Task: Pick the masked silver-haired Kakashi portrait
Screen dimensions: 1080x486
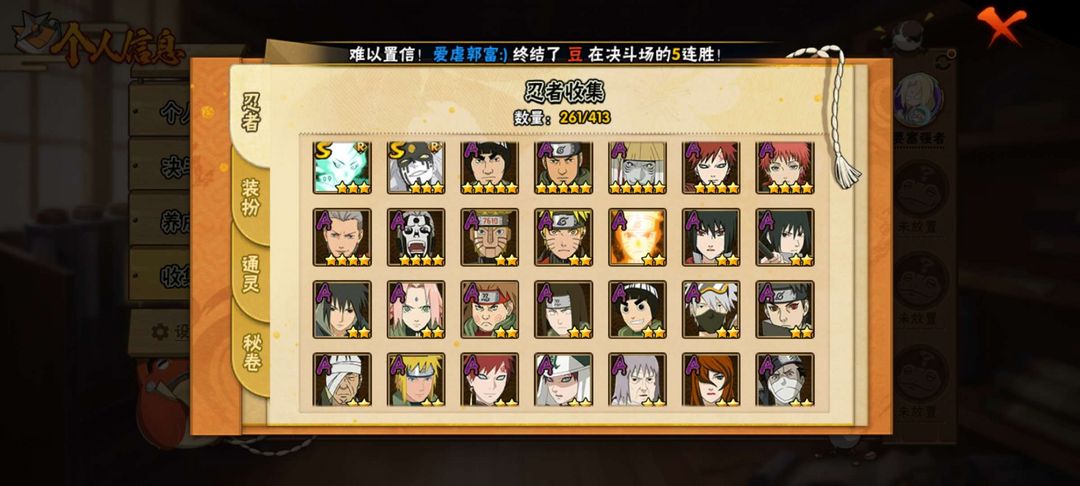Action: [712, 309]
